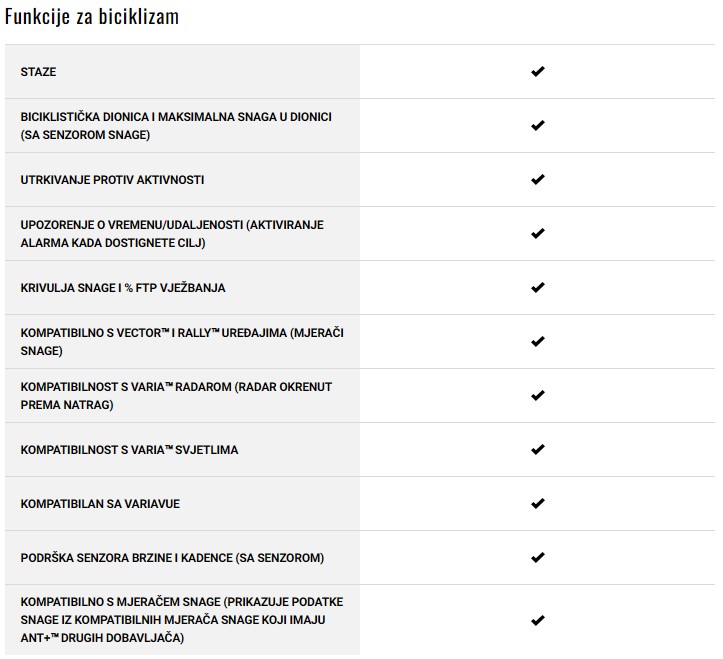This screenshot has width=723, height=659.
Task: Click the checkmark beside Utrkivanje protiv aktivnosti
Action: click(538, 180)
